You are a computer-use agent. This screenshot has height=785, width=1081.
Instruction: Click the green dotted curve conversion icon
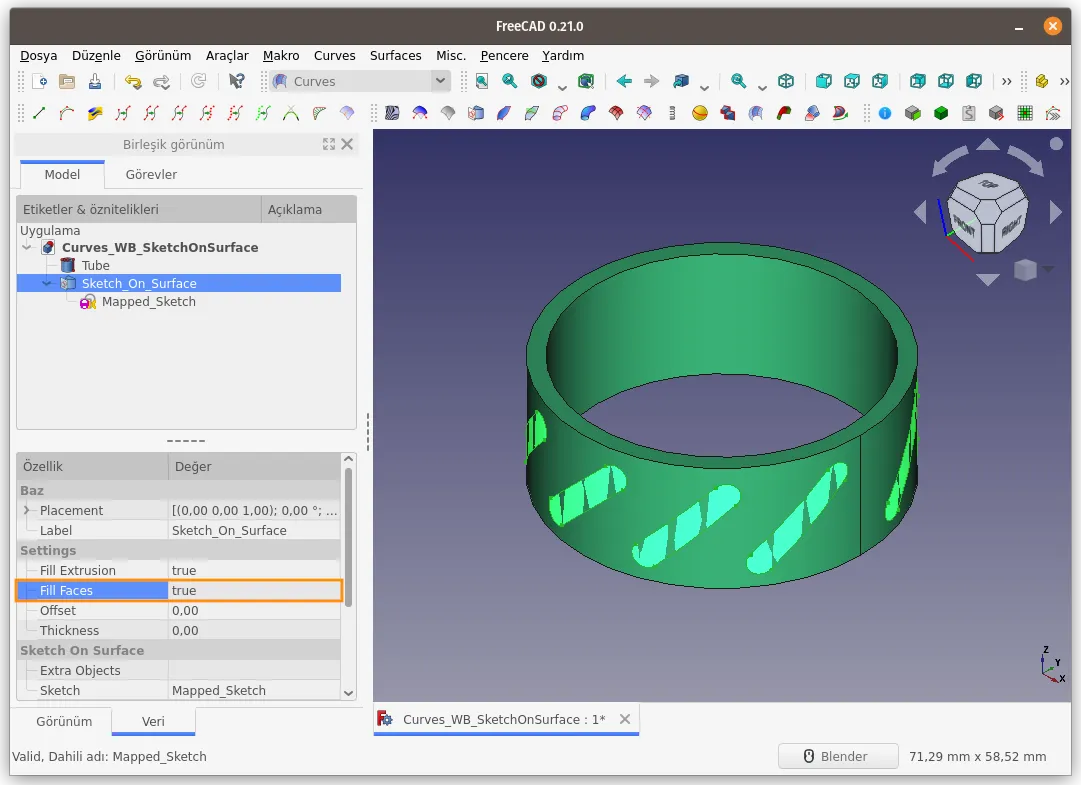(x=263, y=113)
